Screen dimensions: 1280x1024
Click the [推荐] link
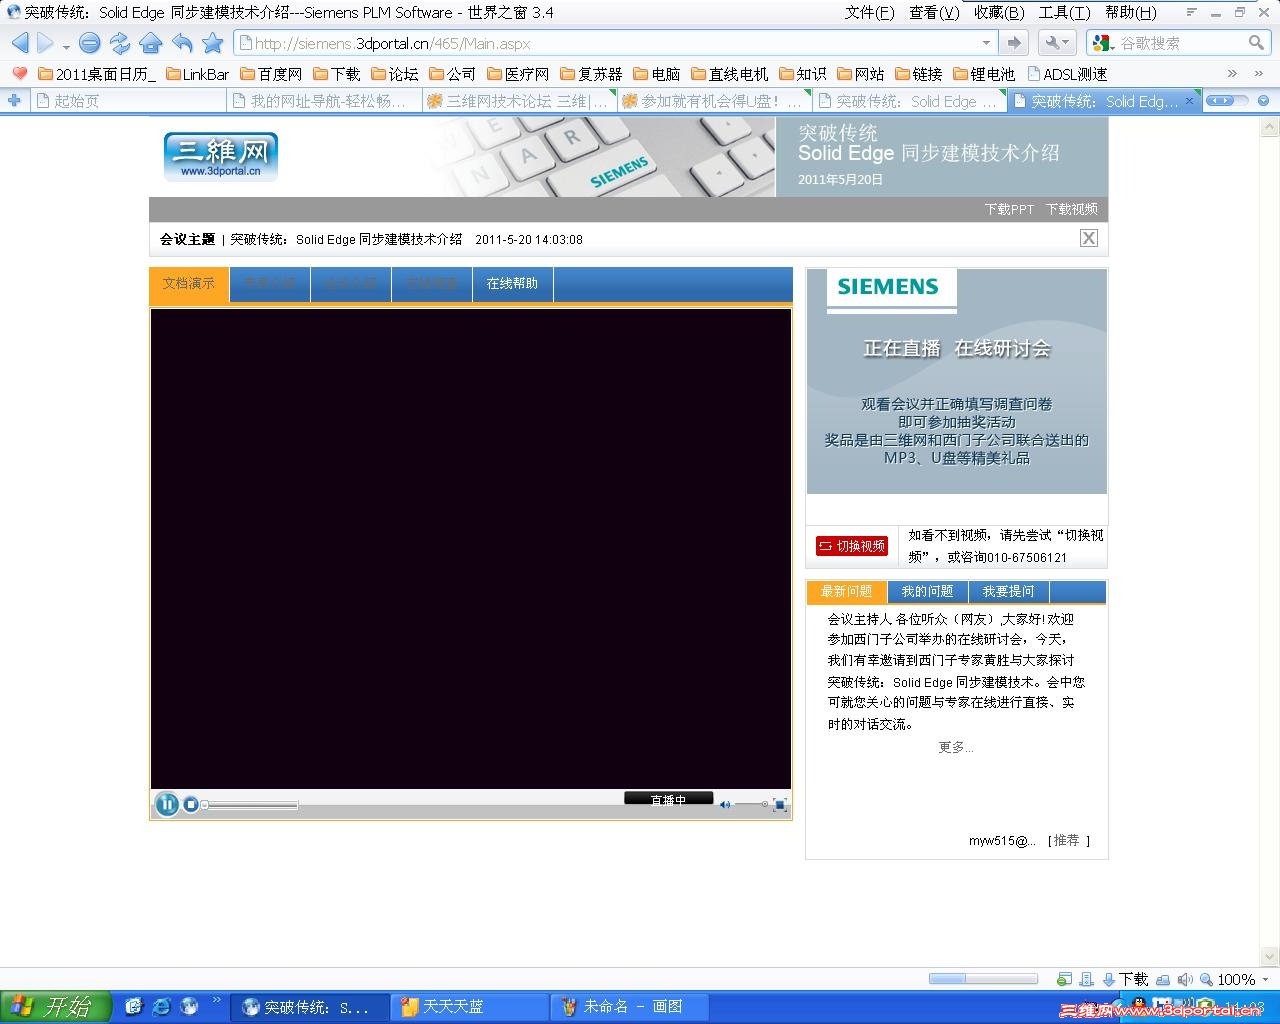coord(1068,841)
